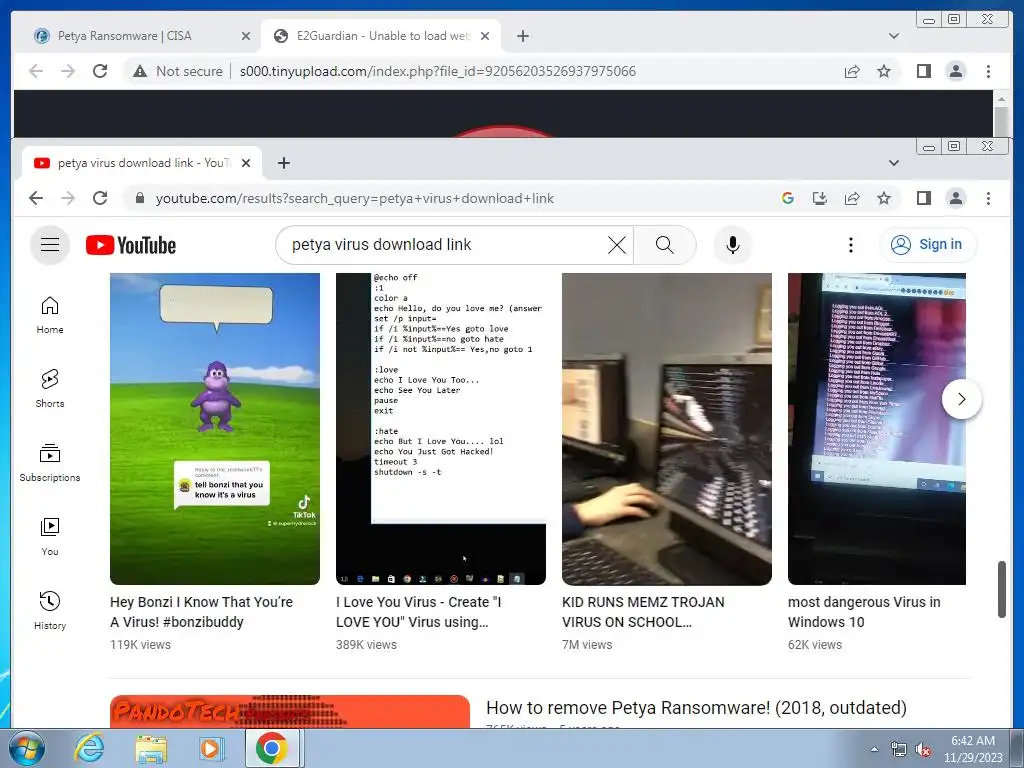Open Subscriptions in YouTube sidebar
The width and height of the screenshot is (1024, 768).
point(50,463)
